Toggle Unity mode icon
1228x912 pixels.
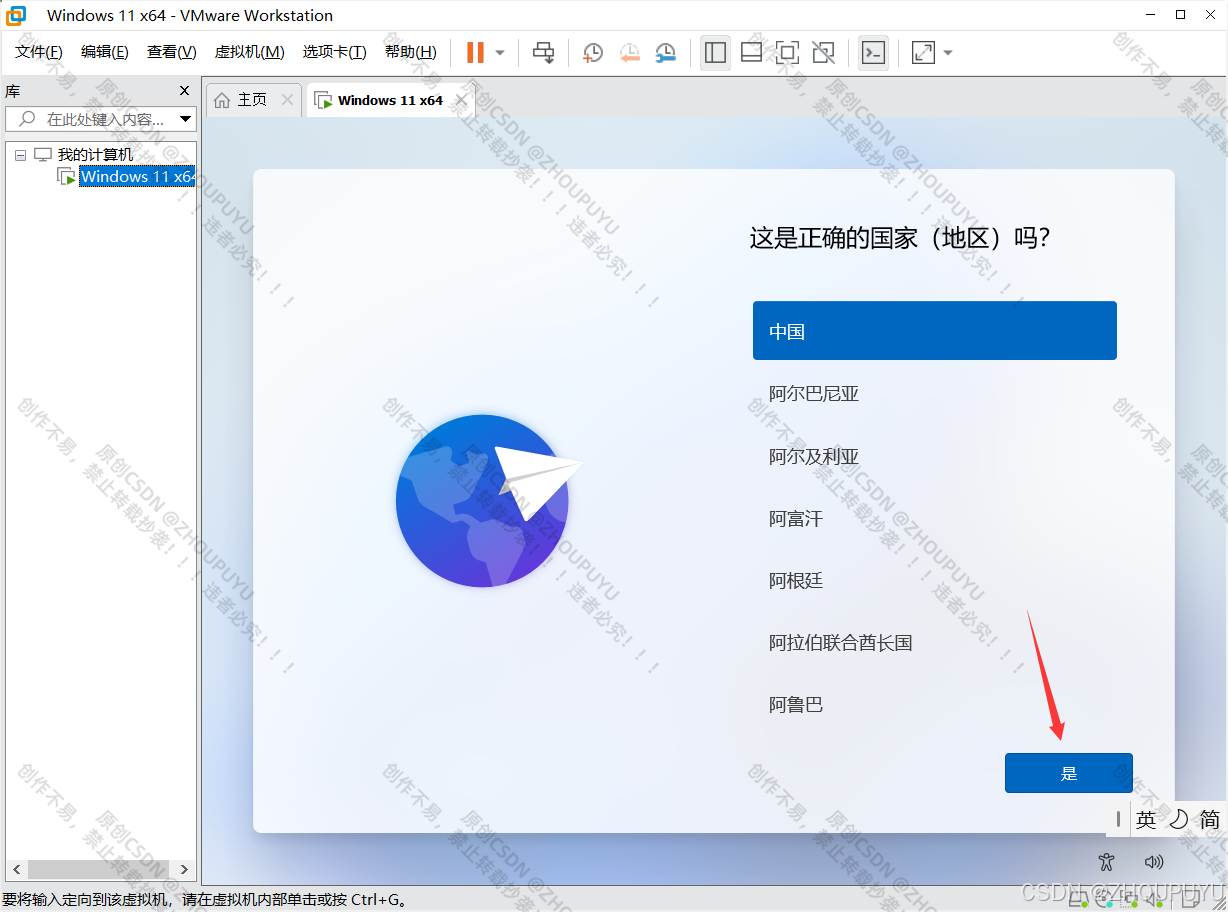click(823, 53)
